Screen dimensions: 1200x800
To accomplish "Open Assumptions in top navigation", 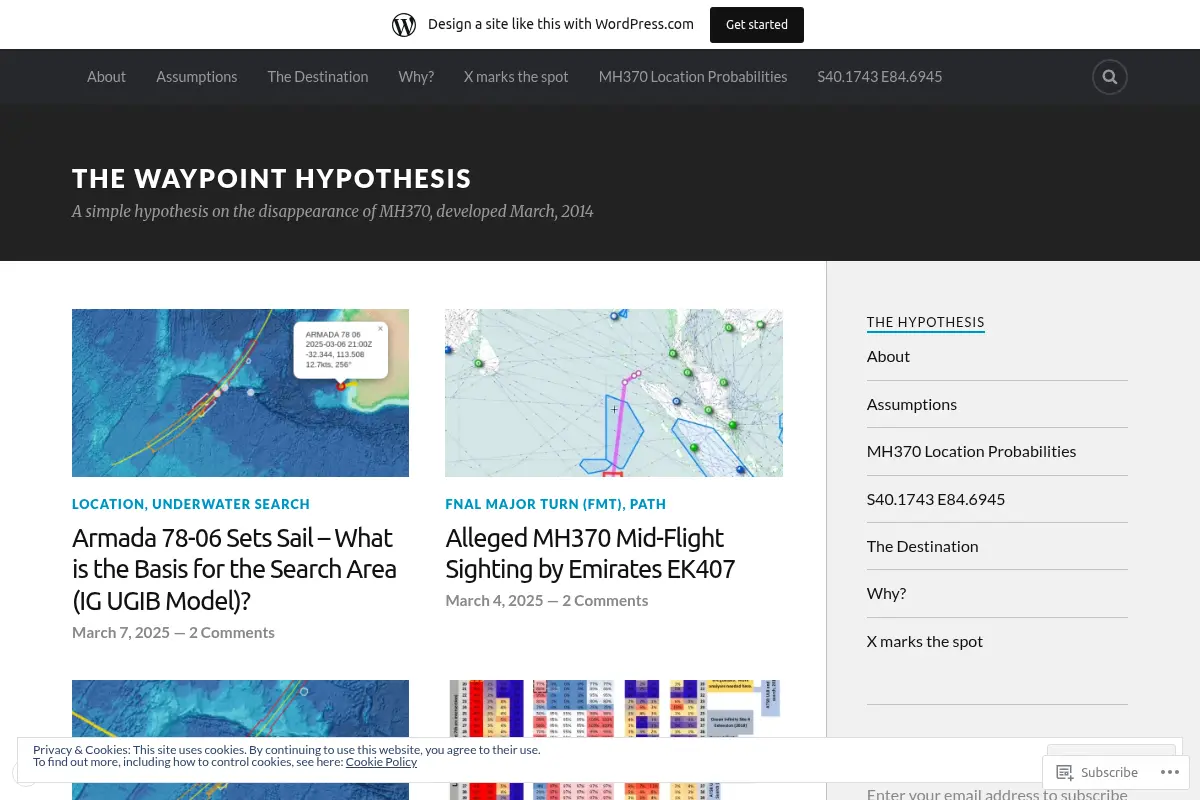I will [197, 77].
